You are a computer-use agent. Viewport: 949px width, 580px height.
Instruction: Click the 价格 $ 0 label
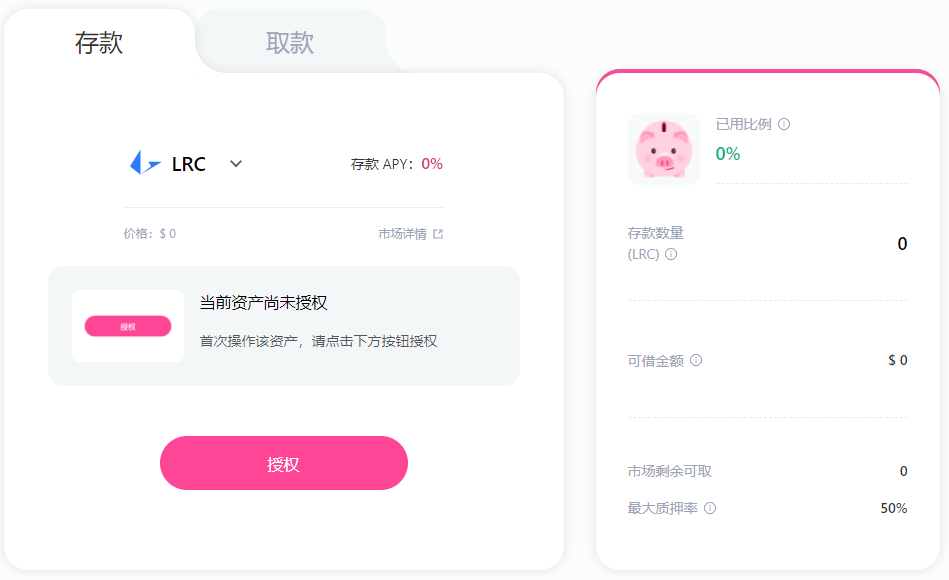(x=150, y=234)
